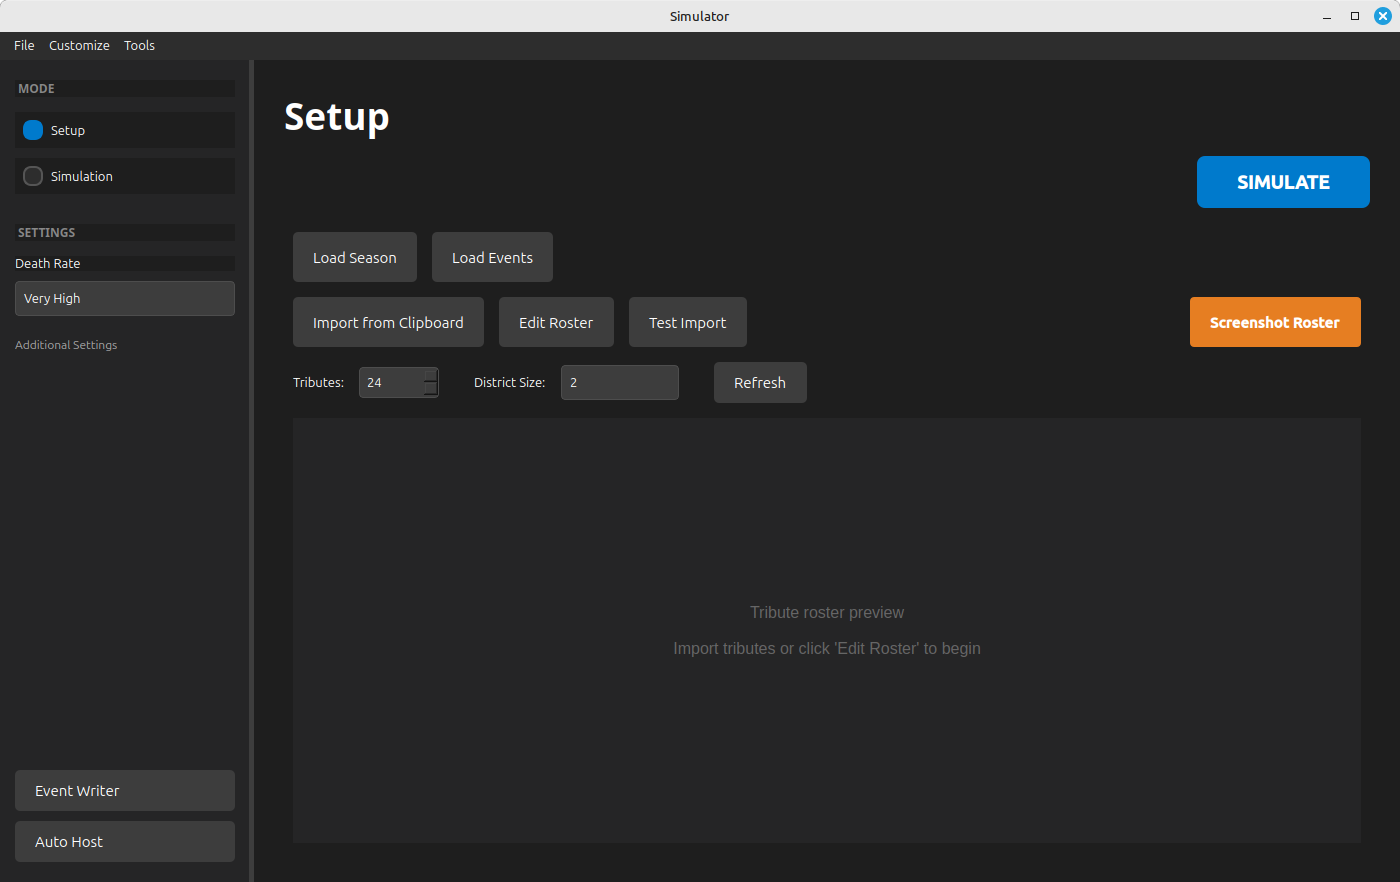Click the 'Death Rate' label

[x=48, y=264]
